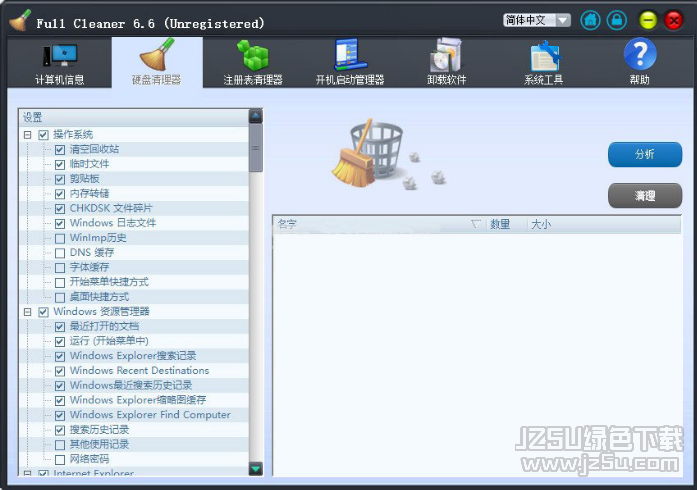Image resolution: width=697 pixels, height=490 pixels.
Task: Click the home icon in title bar
Action: point(590,20)
